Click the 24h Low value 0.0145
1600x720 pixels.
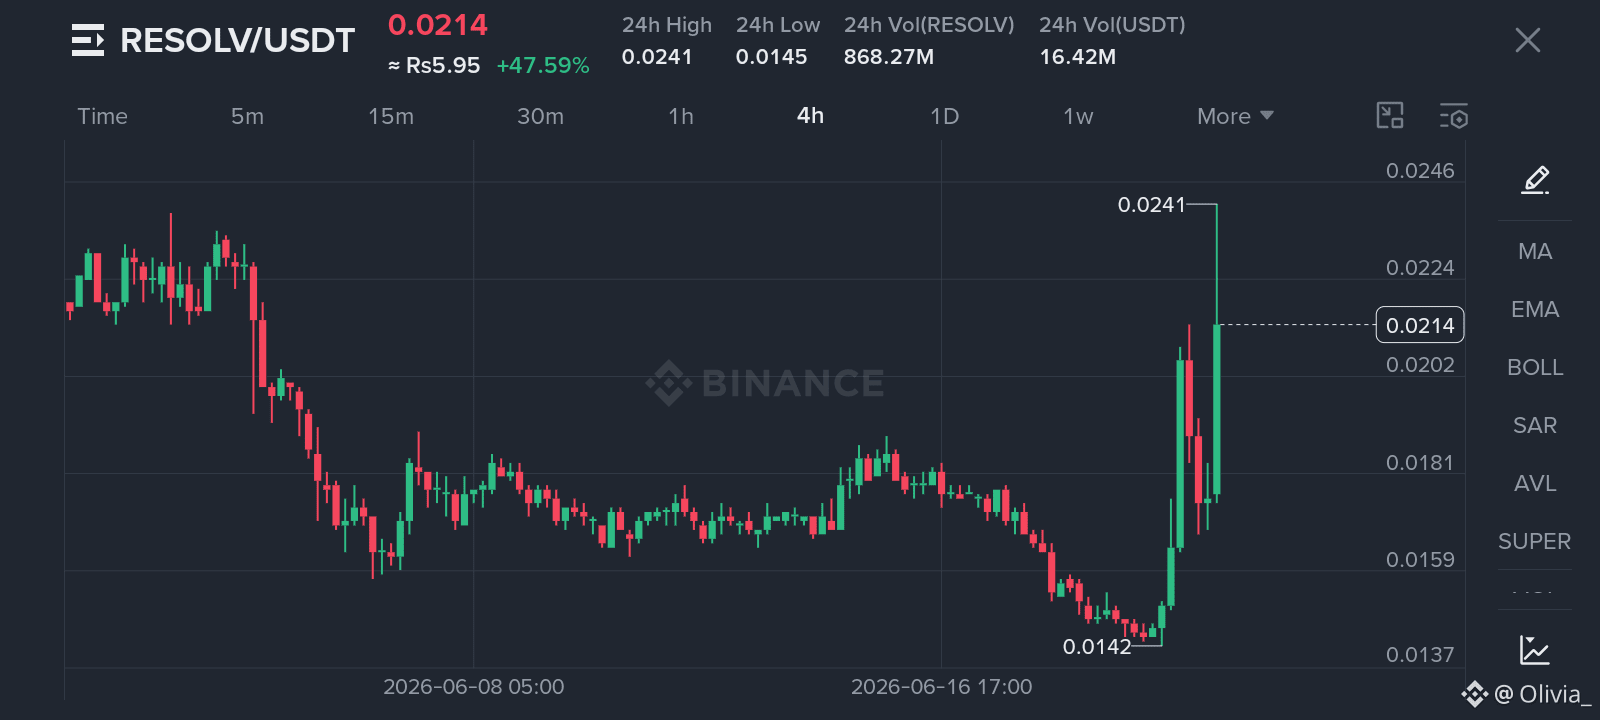(772, 57)
